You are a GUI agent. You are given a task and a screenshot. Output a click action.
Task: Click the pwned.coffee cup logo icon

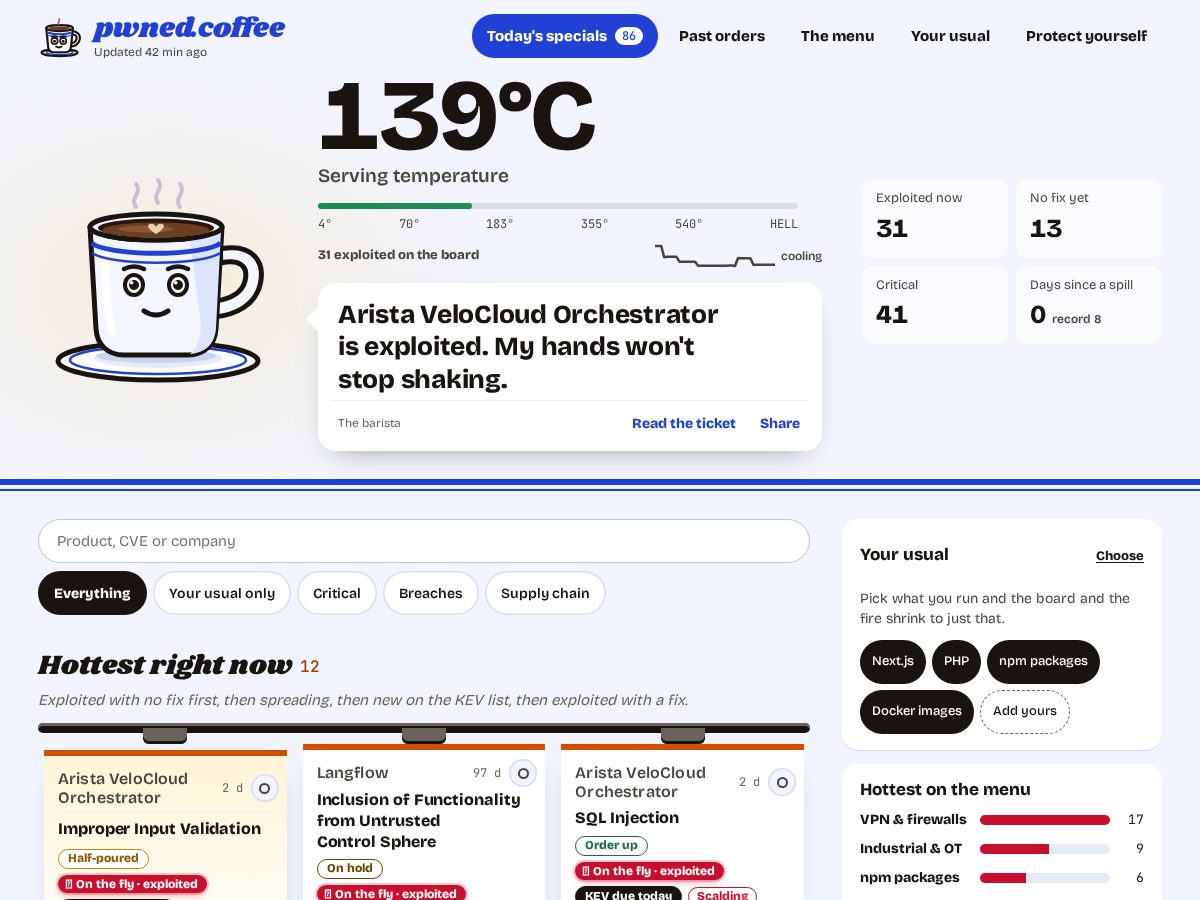pyautogui.click(x=60, y=38)
